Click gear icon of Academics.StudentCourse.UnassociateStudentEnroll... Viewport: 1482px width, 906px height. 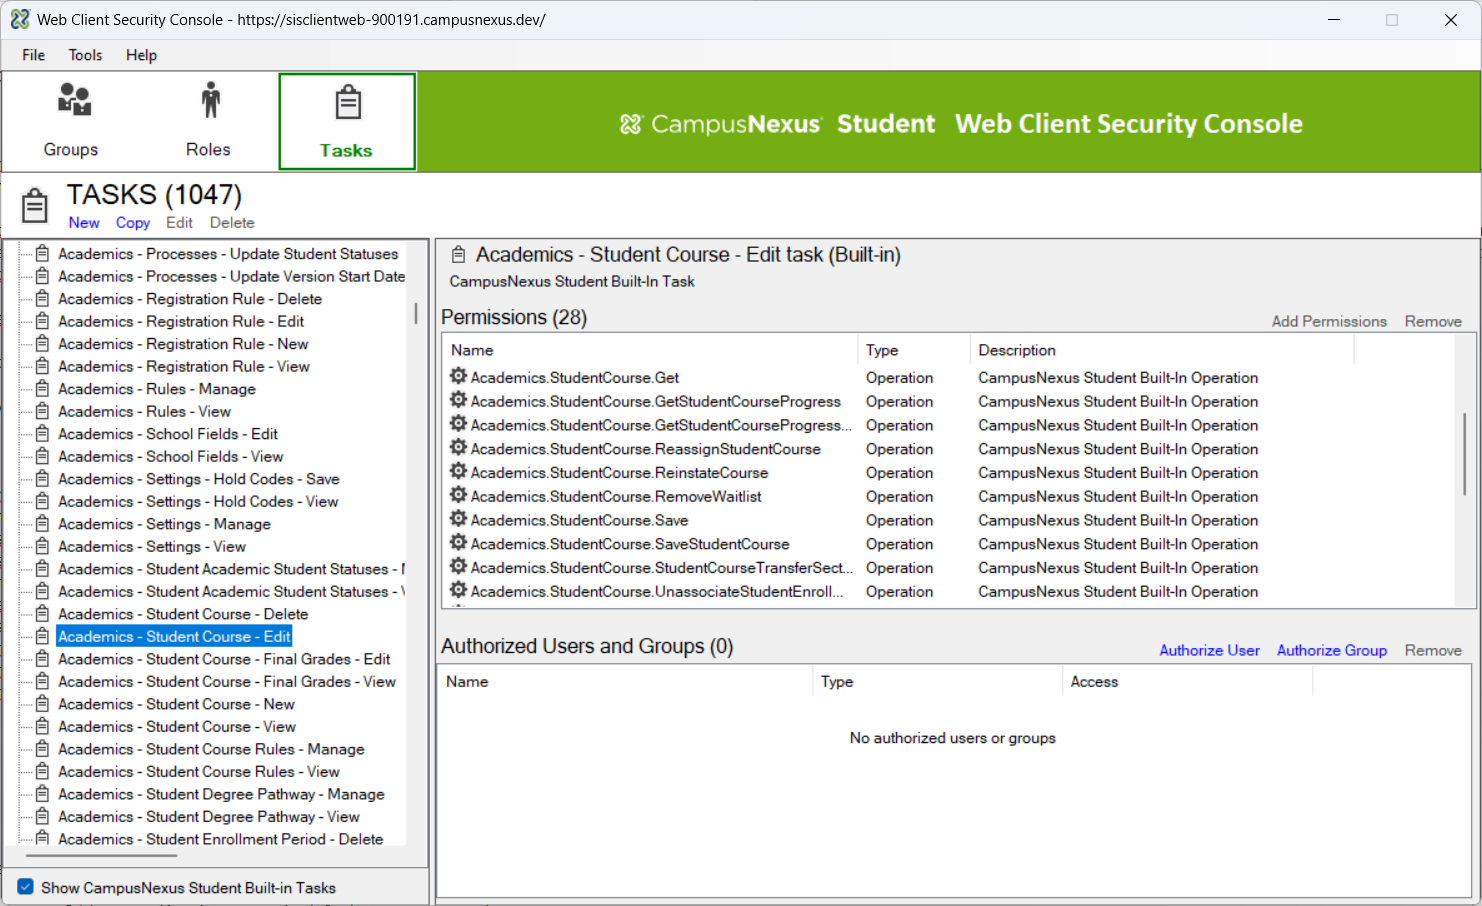pos(458,590)
